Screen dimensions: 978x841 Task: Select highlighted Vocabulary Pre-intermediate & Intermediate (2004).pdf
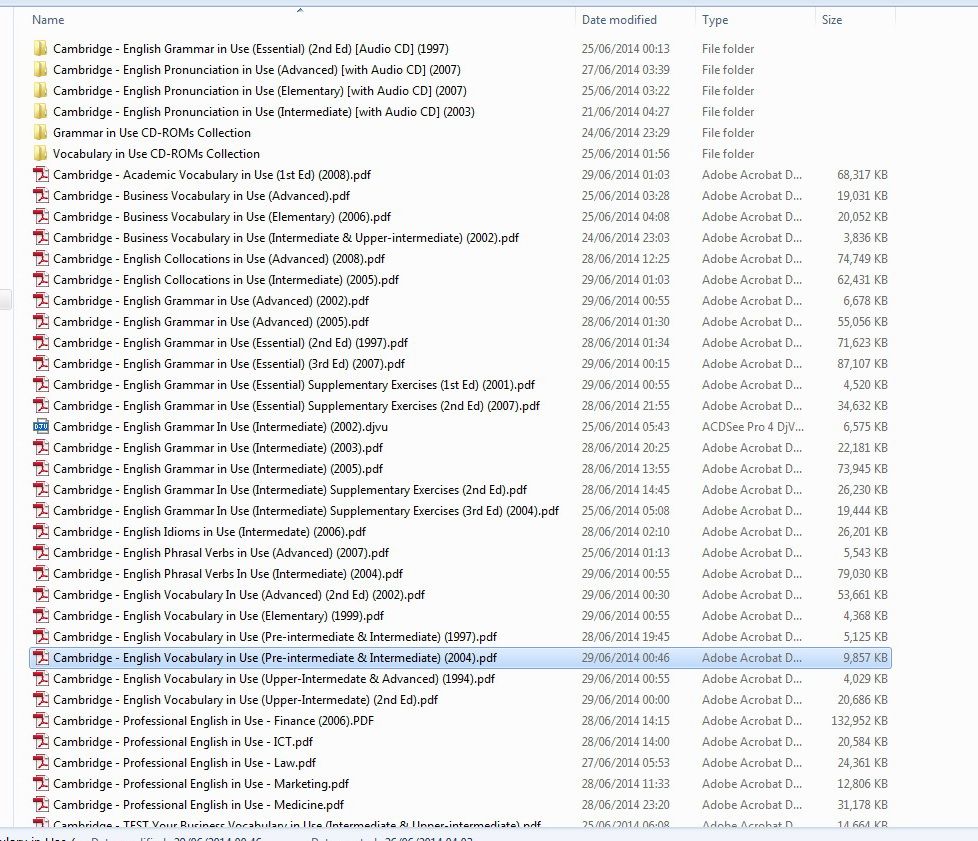(x=275, y=658)
